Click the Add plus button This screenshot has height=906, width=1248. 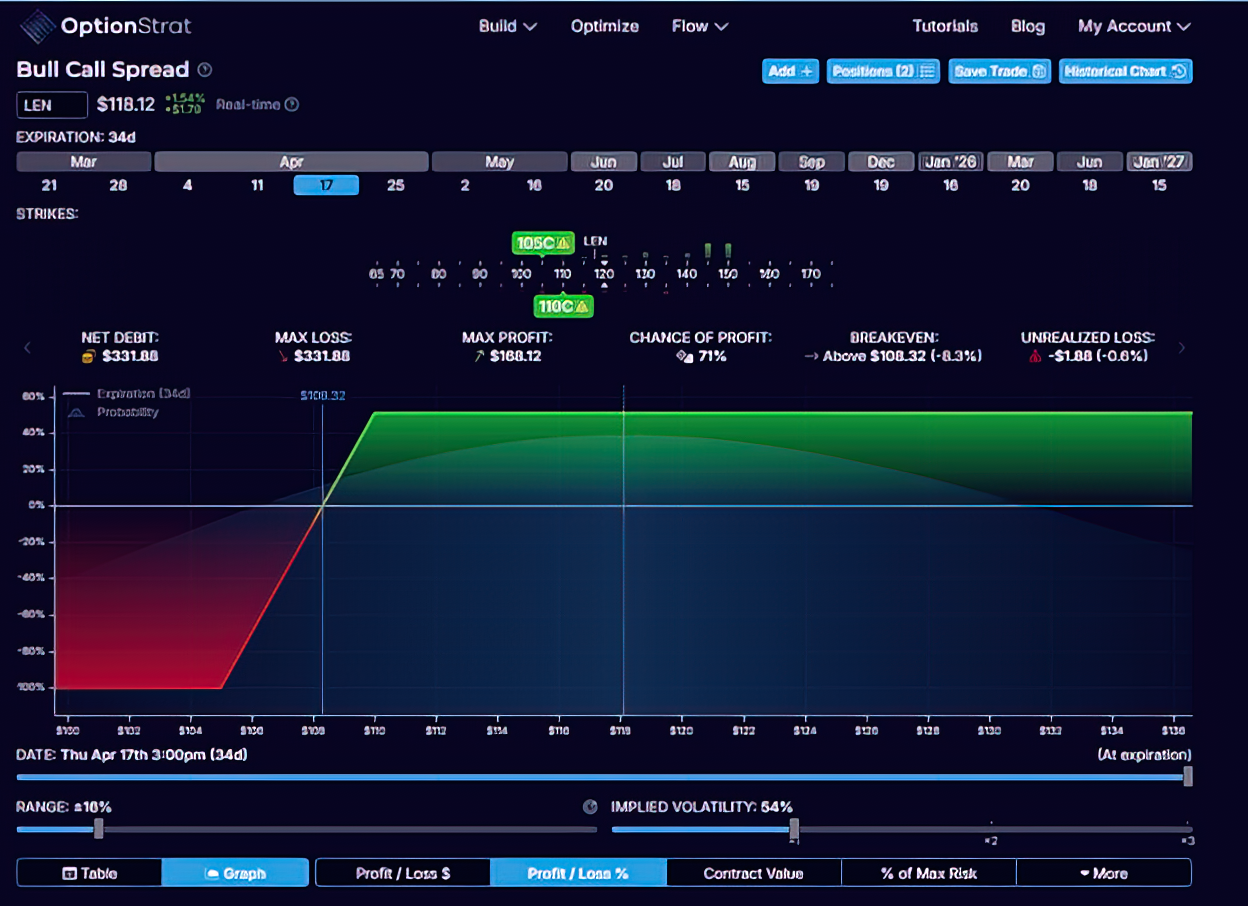tap(791, 71)
